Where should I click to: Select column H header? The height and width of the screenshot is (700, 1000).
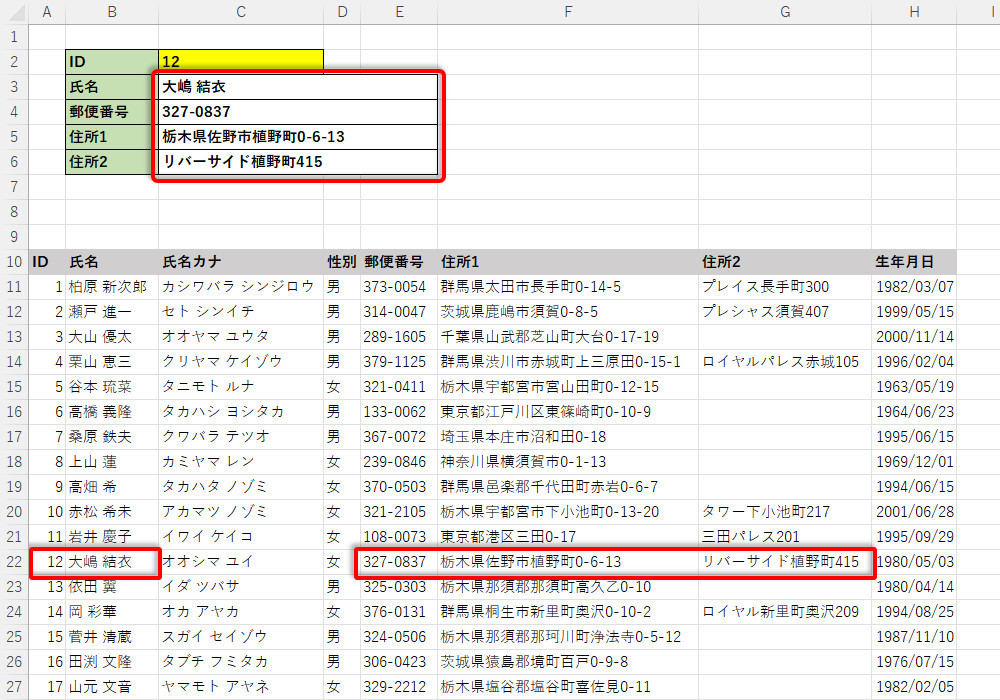click(x=914, y=12)
